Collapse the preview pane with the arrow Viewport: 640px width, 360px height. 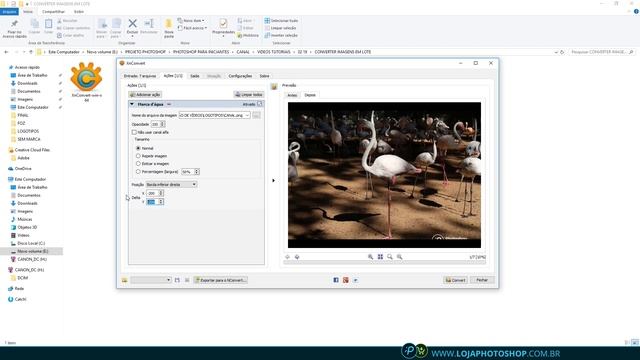click(273, 180)
